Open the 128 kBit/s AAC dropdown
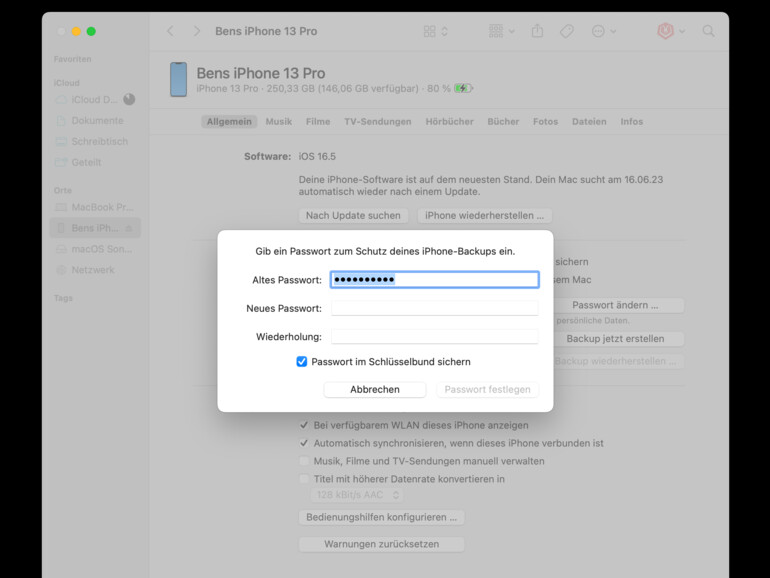The height and width of the screenshot is (578, 770). click(x=358, y=495)
